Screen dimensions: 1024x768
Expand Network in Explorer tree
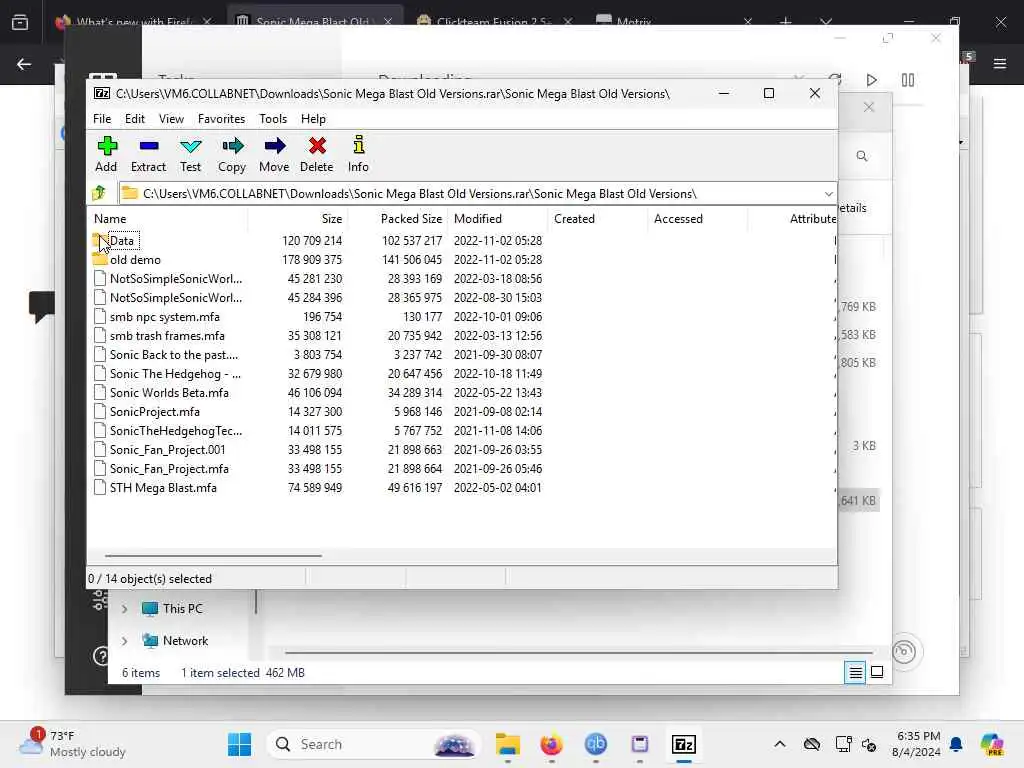coord(124,641)
